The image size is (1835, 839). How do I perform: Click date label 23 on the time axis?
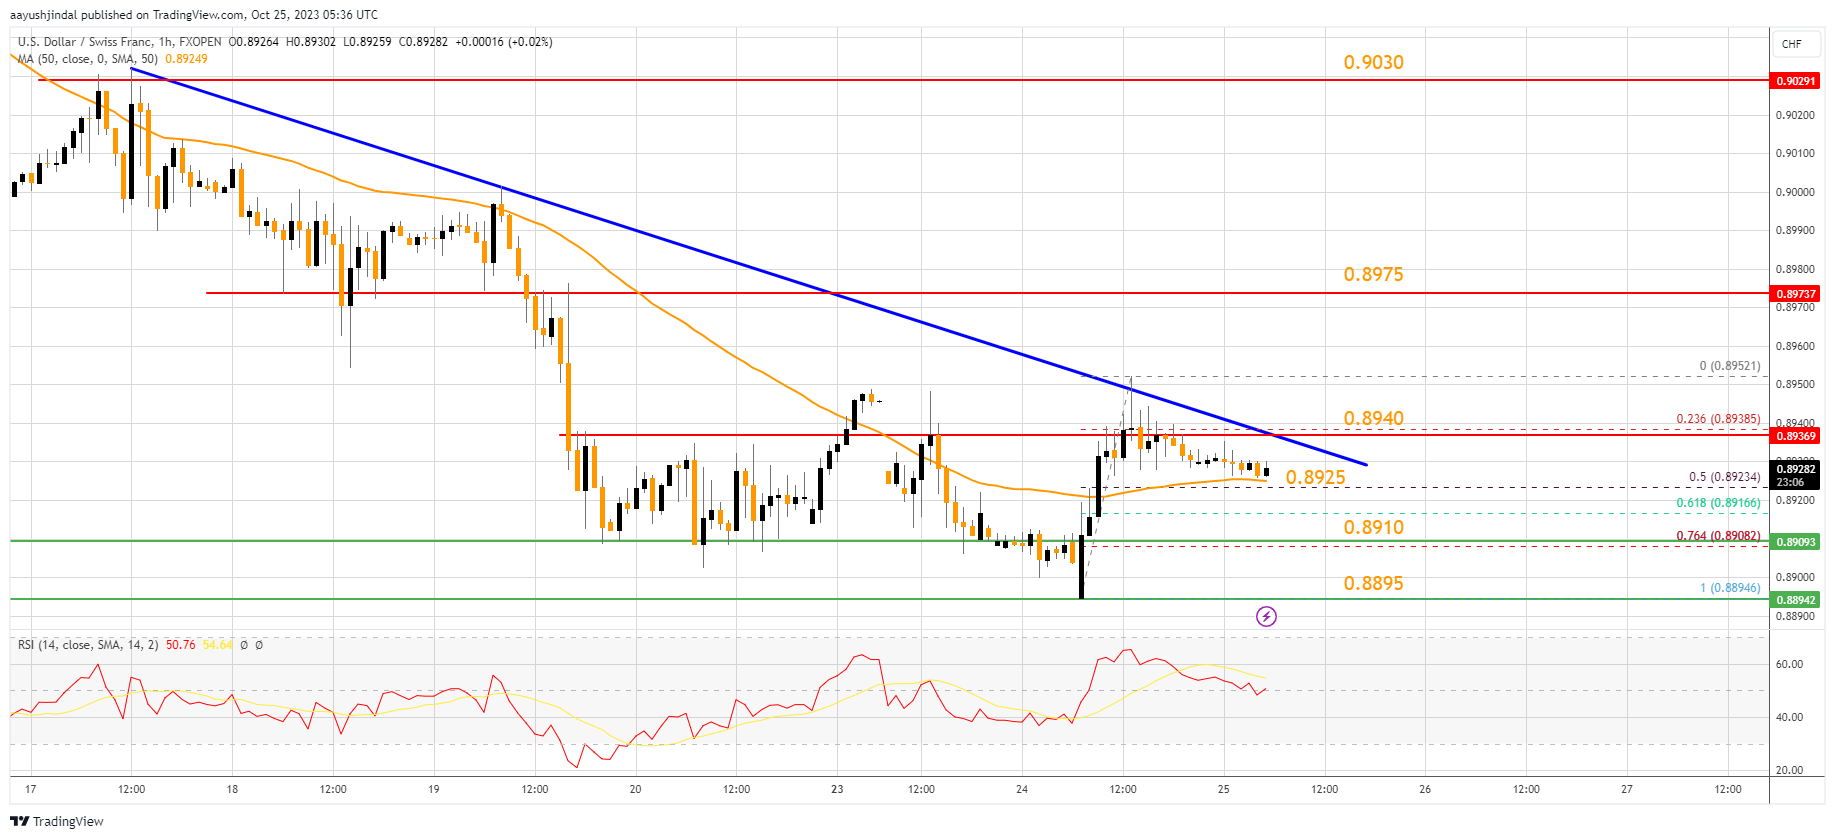(x=837, y=789)
